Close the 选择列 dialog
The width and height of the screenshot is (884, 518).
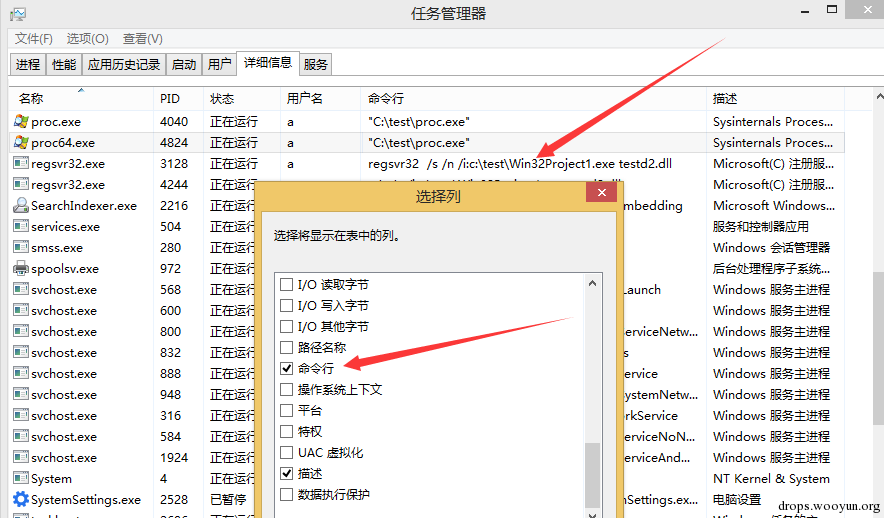coord(602,192)
